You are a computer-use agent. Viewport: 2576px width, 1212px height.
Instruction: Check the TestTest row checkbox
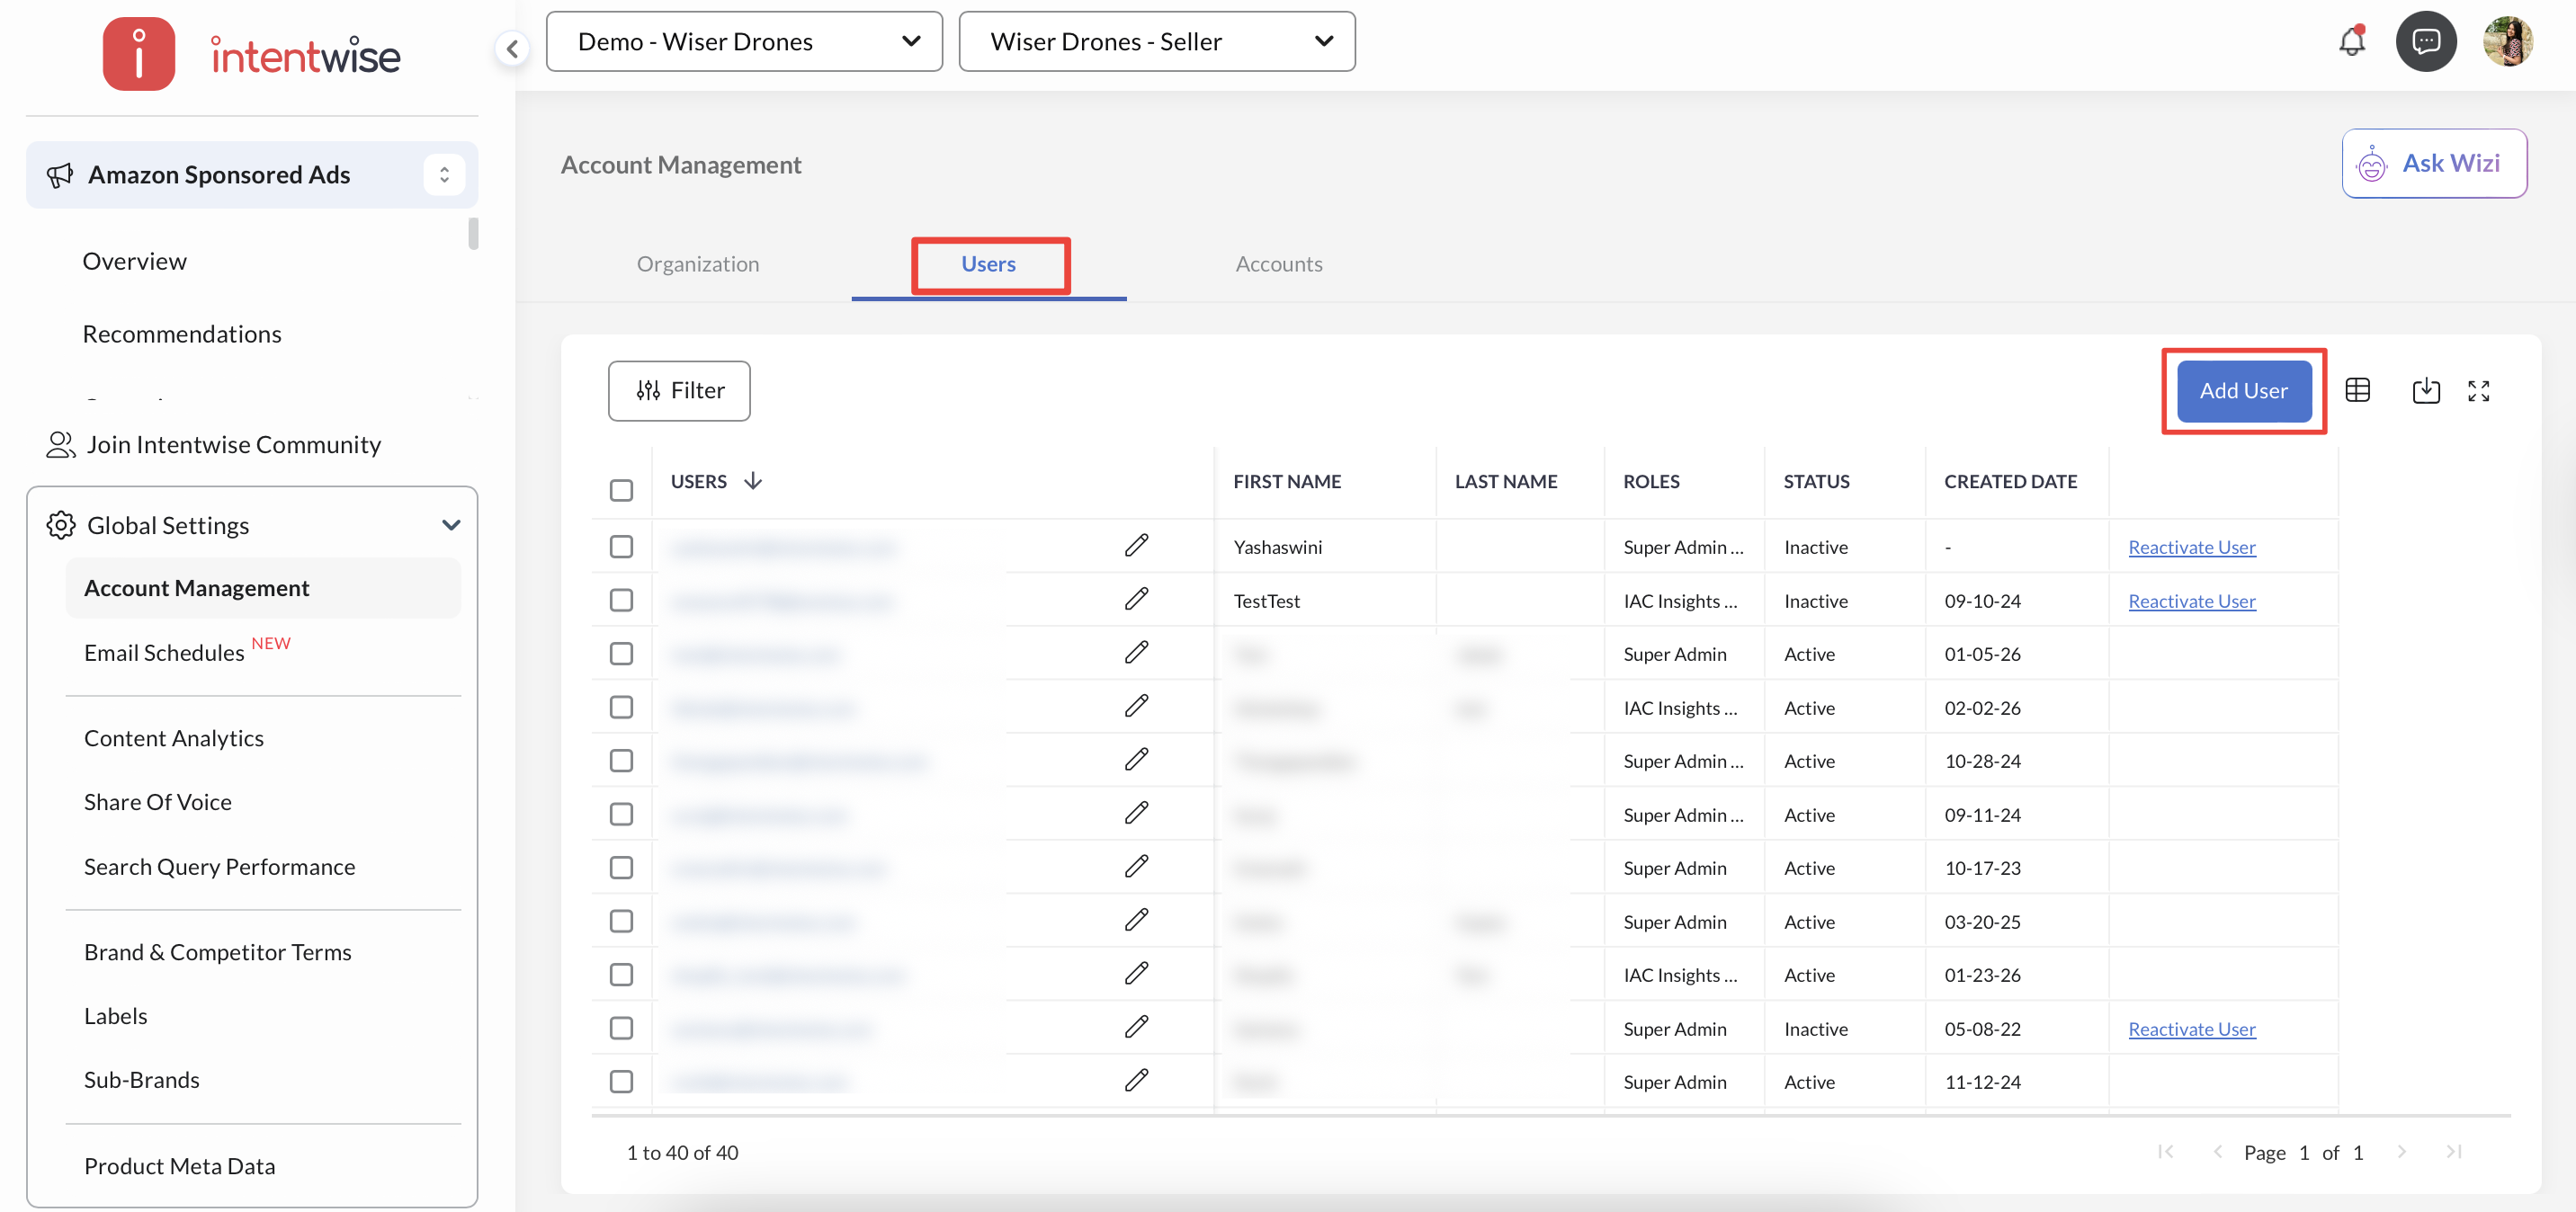[621, 600]
